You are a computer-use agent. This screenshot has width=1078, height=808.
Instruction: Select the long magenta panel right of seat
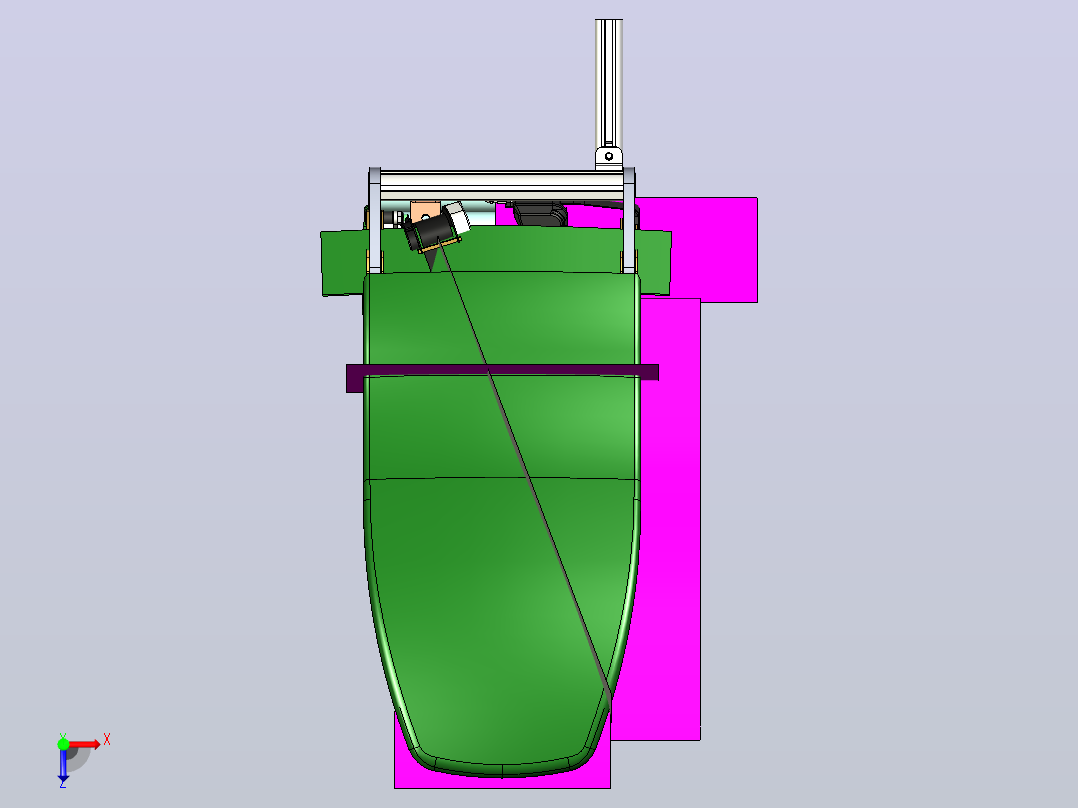[x=670, y=519]
